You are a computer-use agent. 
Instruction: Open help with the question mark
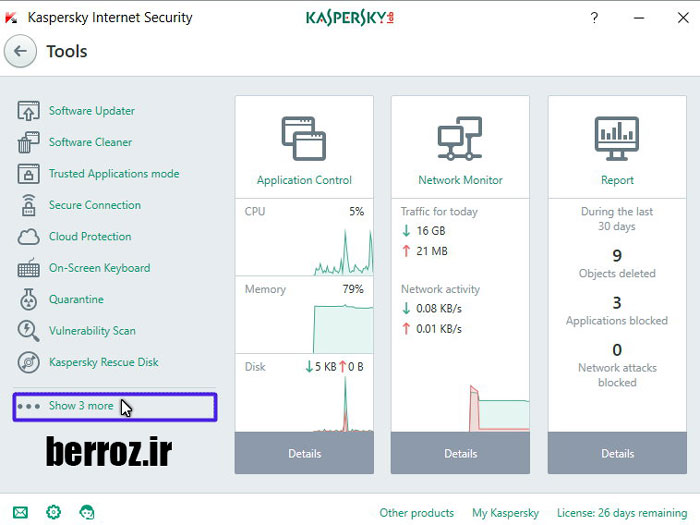click(x=594, y=18)
